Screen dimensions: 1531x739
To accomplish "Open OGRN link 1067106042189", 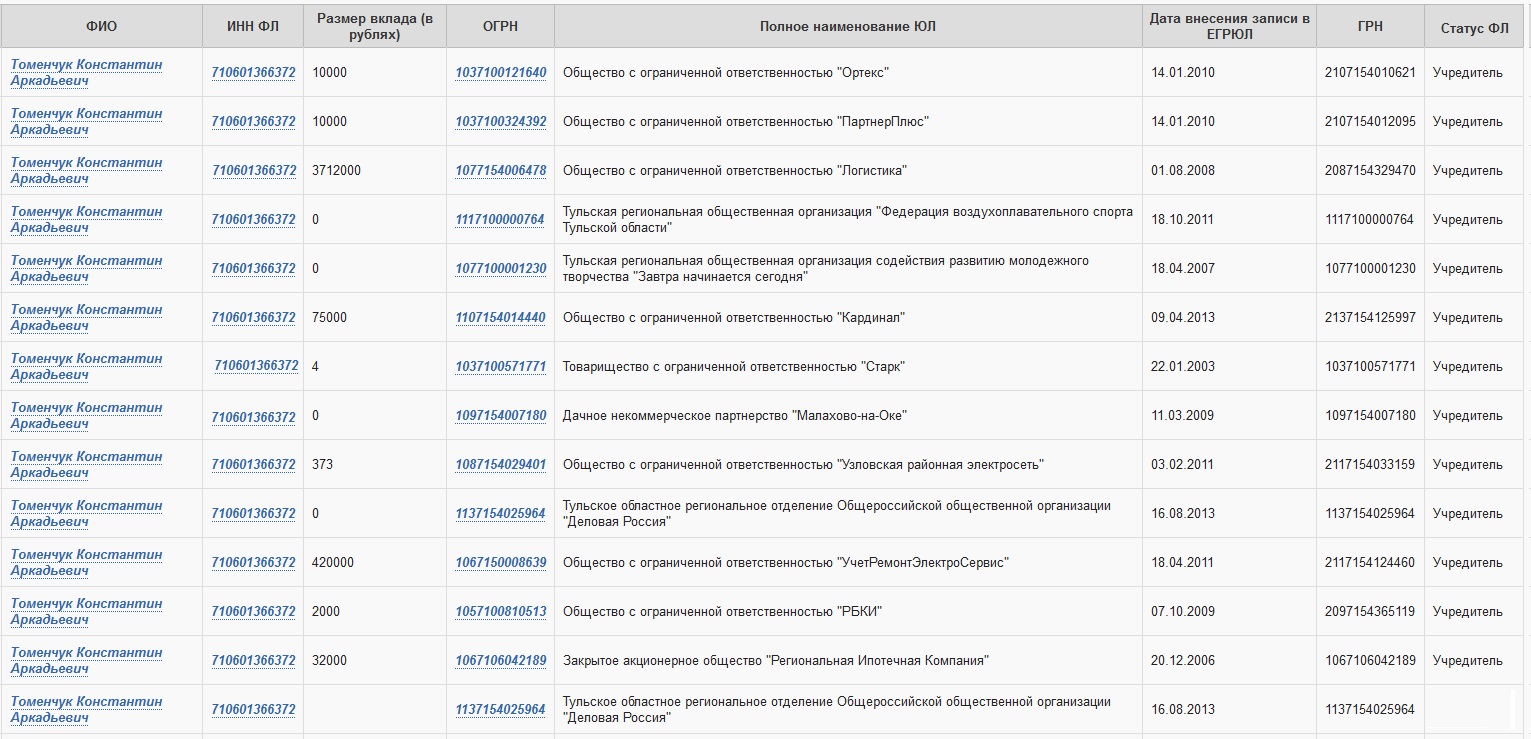I will point(501,661).
